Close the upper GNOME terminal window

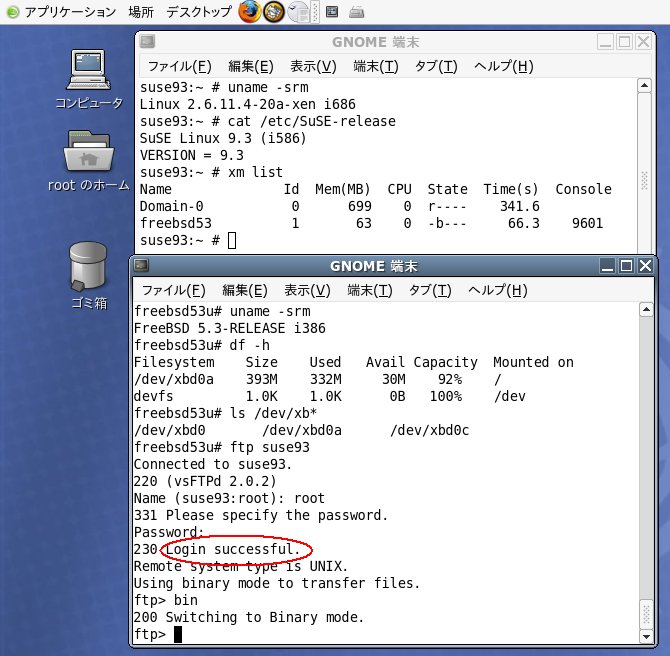point(643,42)
